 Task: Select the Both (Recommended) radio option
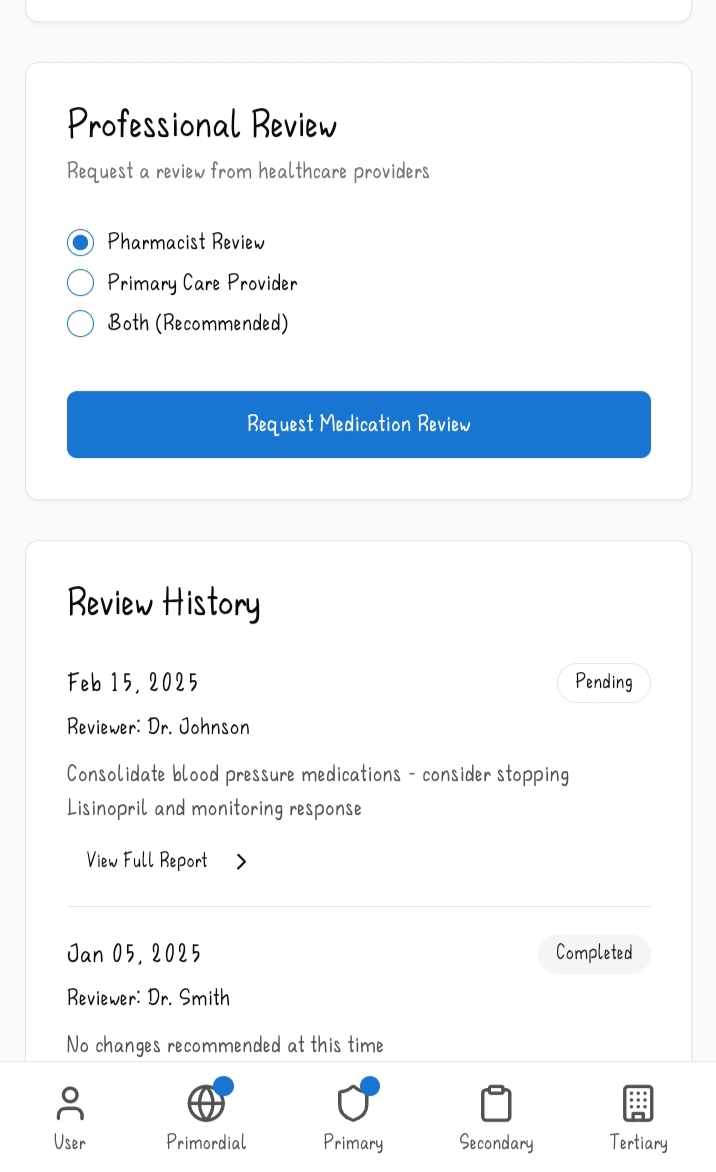tap(81, 324)
